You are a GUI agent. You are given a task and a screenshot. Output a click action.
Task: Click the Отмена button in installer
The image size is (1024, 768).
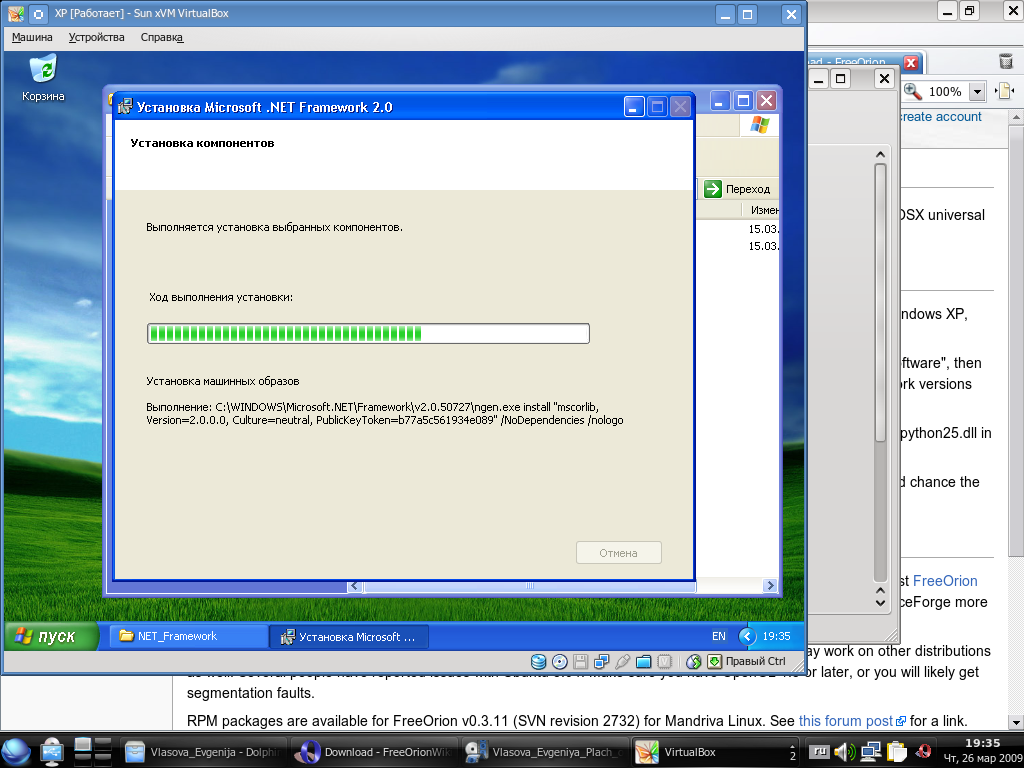pos(618,552)
